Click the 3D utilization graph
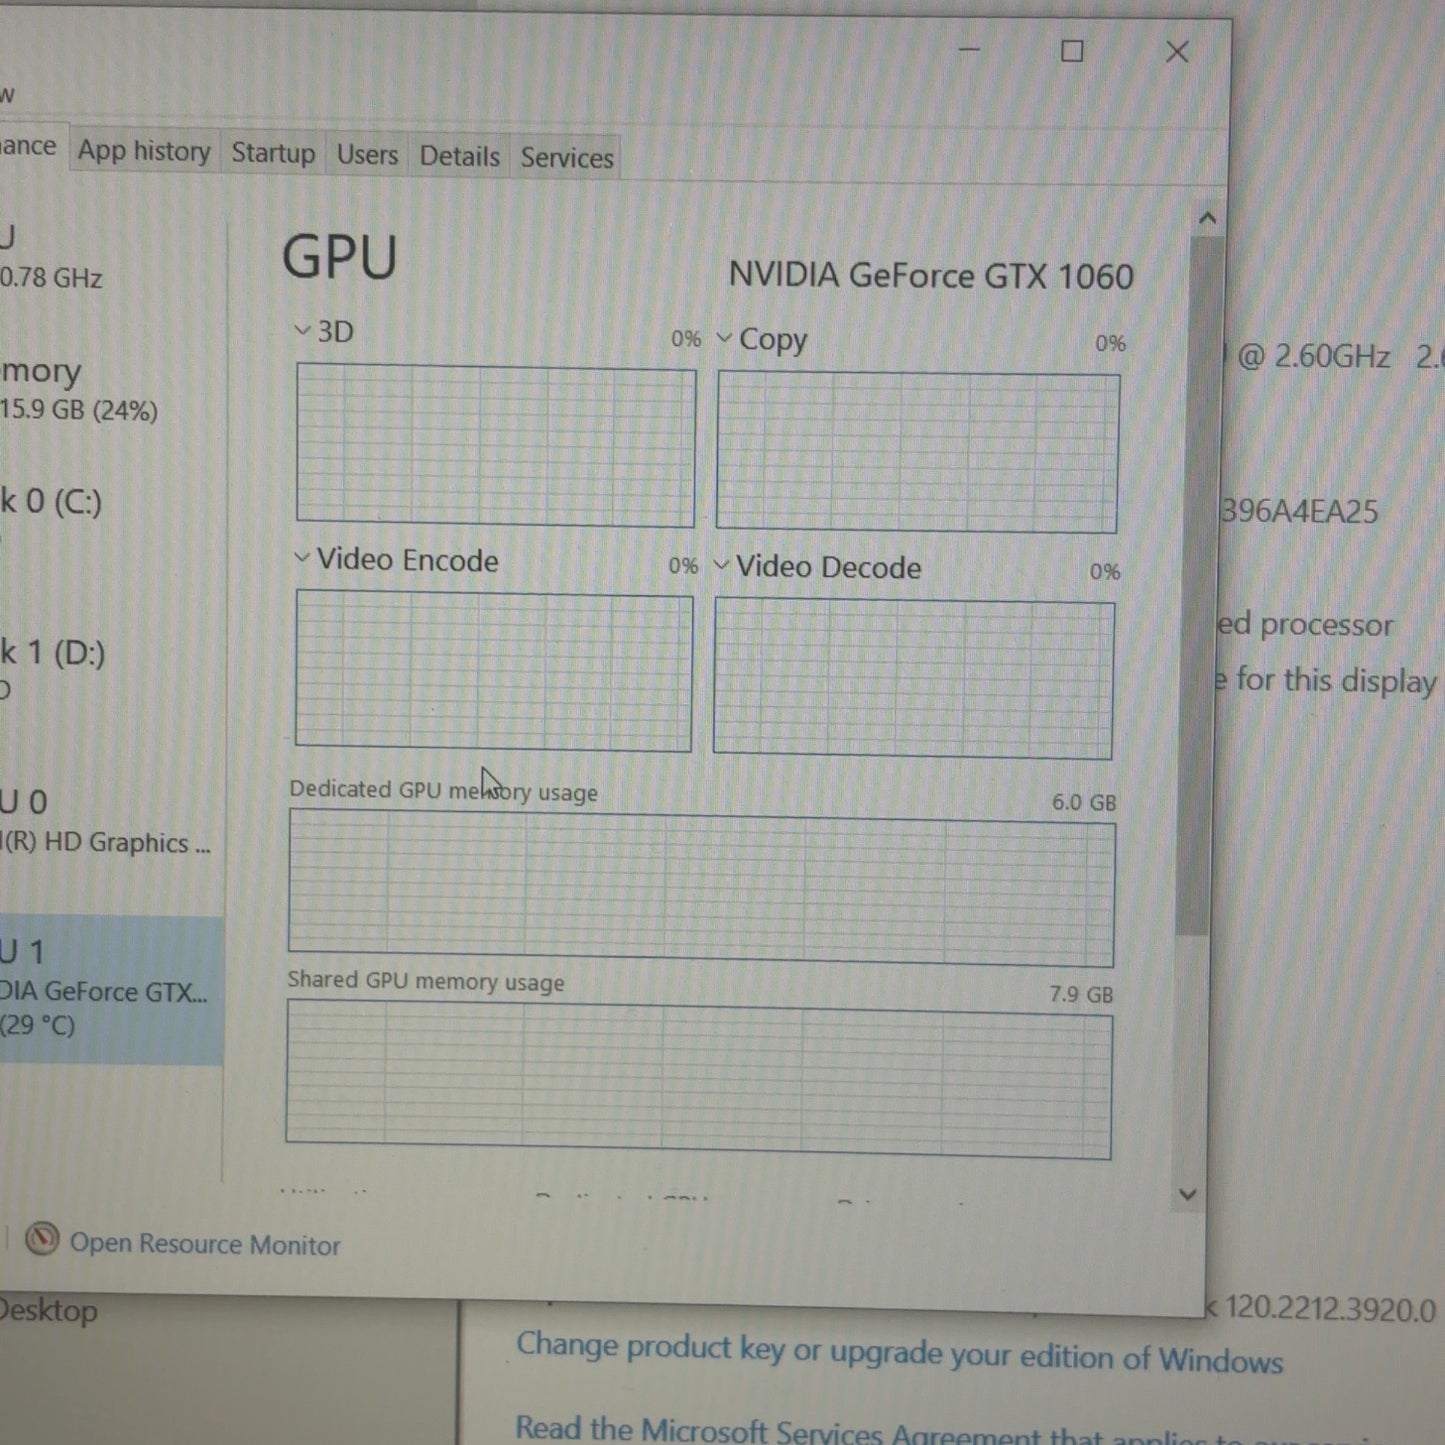The image size is (1445, 1445). tap(496, 446)
